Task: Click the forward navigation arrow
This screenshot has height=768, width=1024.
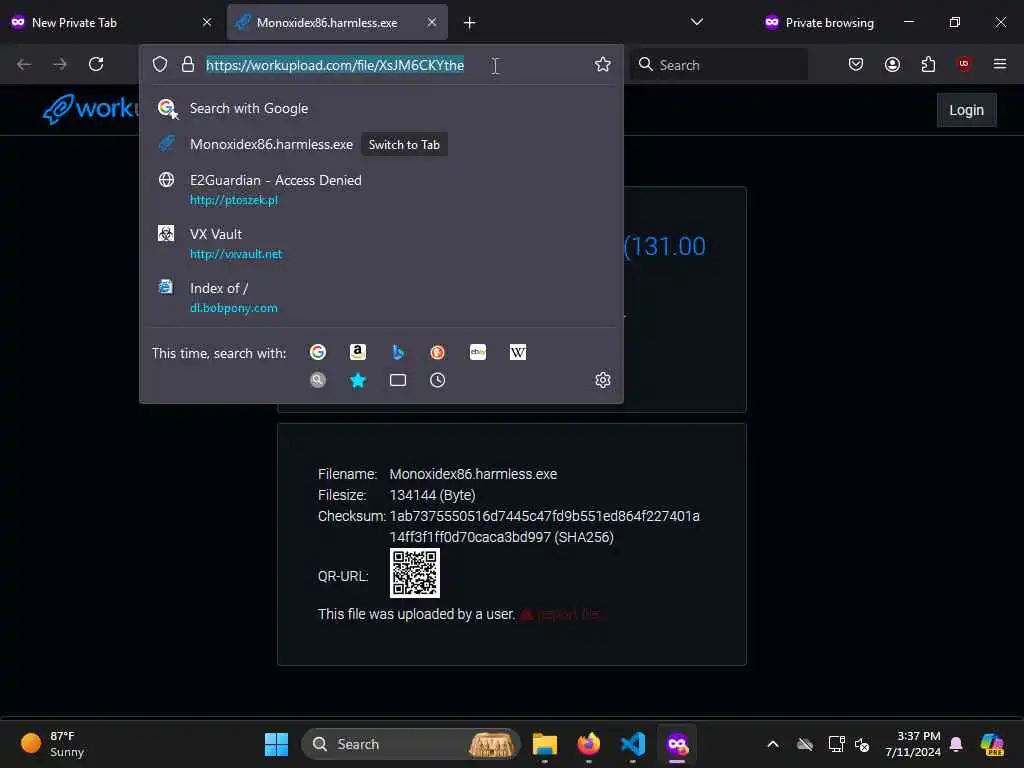Action: pos(59,64)
